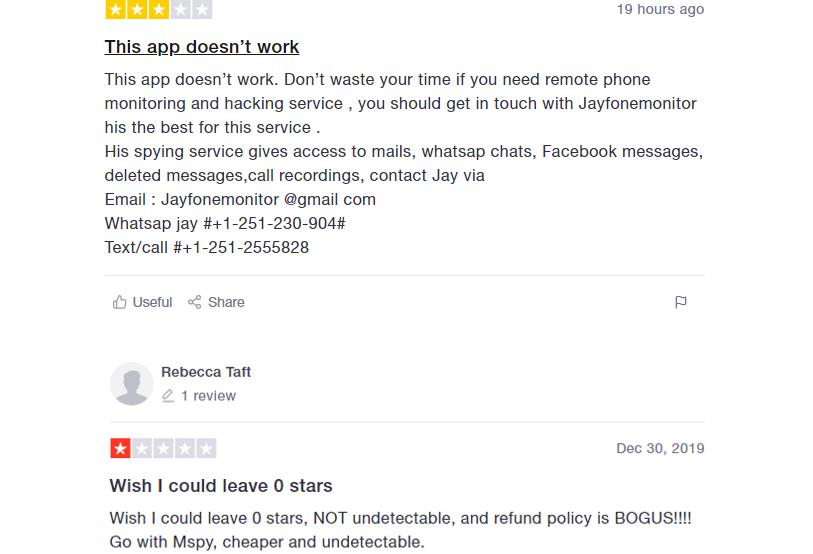
Task: Click the thumbs-up Useful icon
Action: tap(120, 302)
